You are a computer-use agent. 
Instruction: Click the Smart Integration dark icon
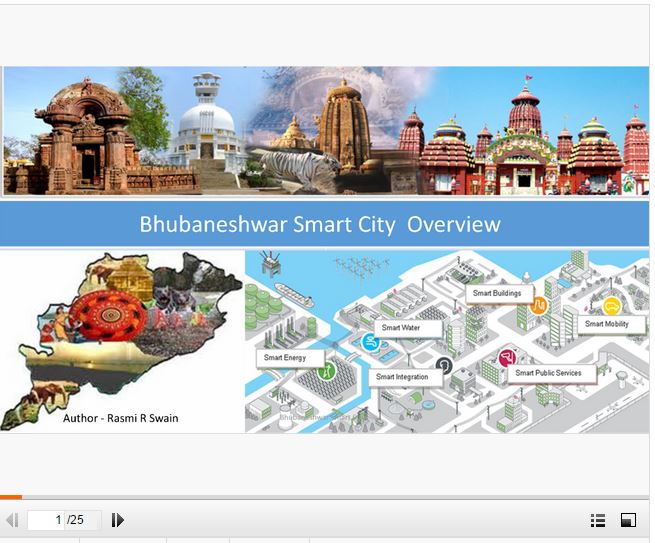(444, 365)
